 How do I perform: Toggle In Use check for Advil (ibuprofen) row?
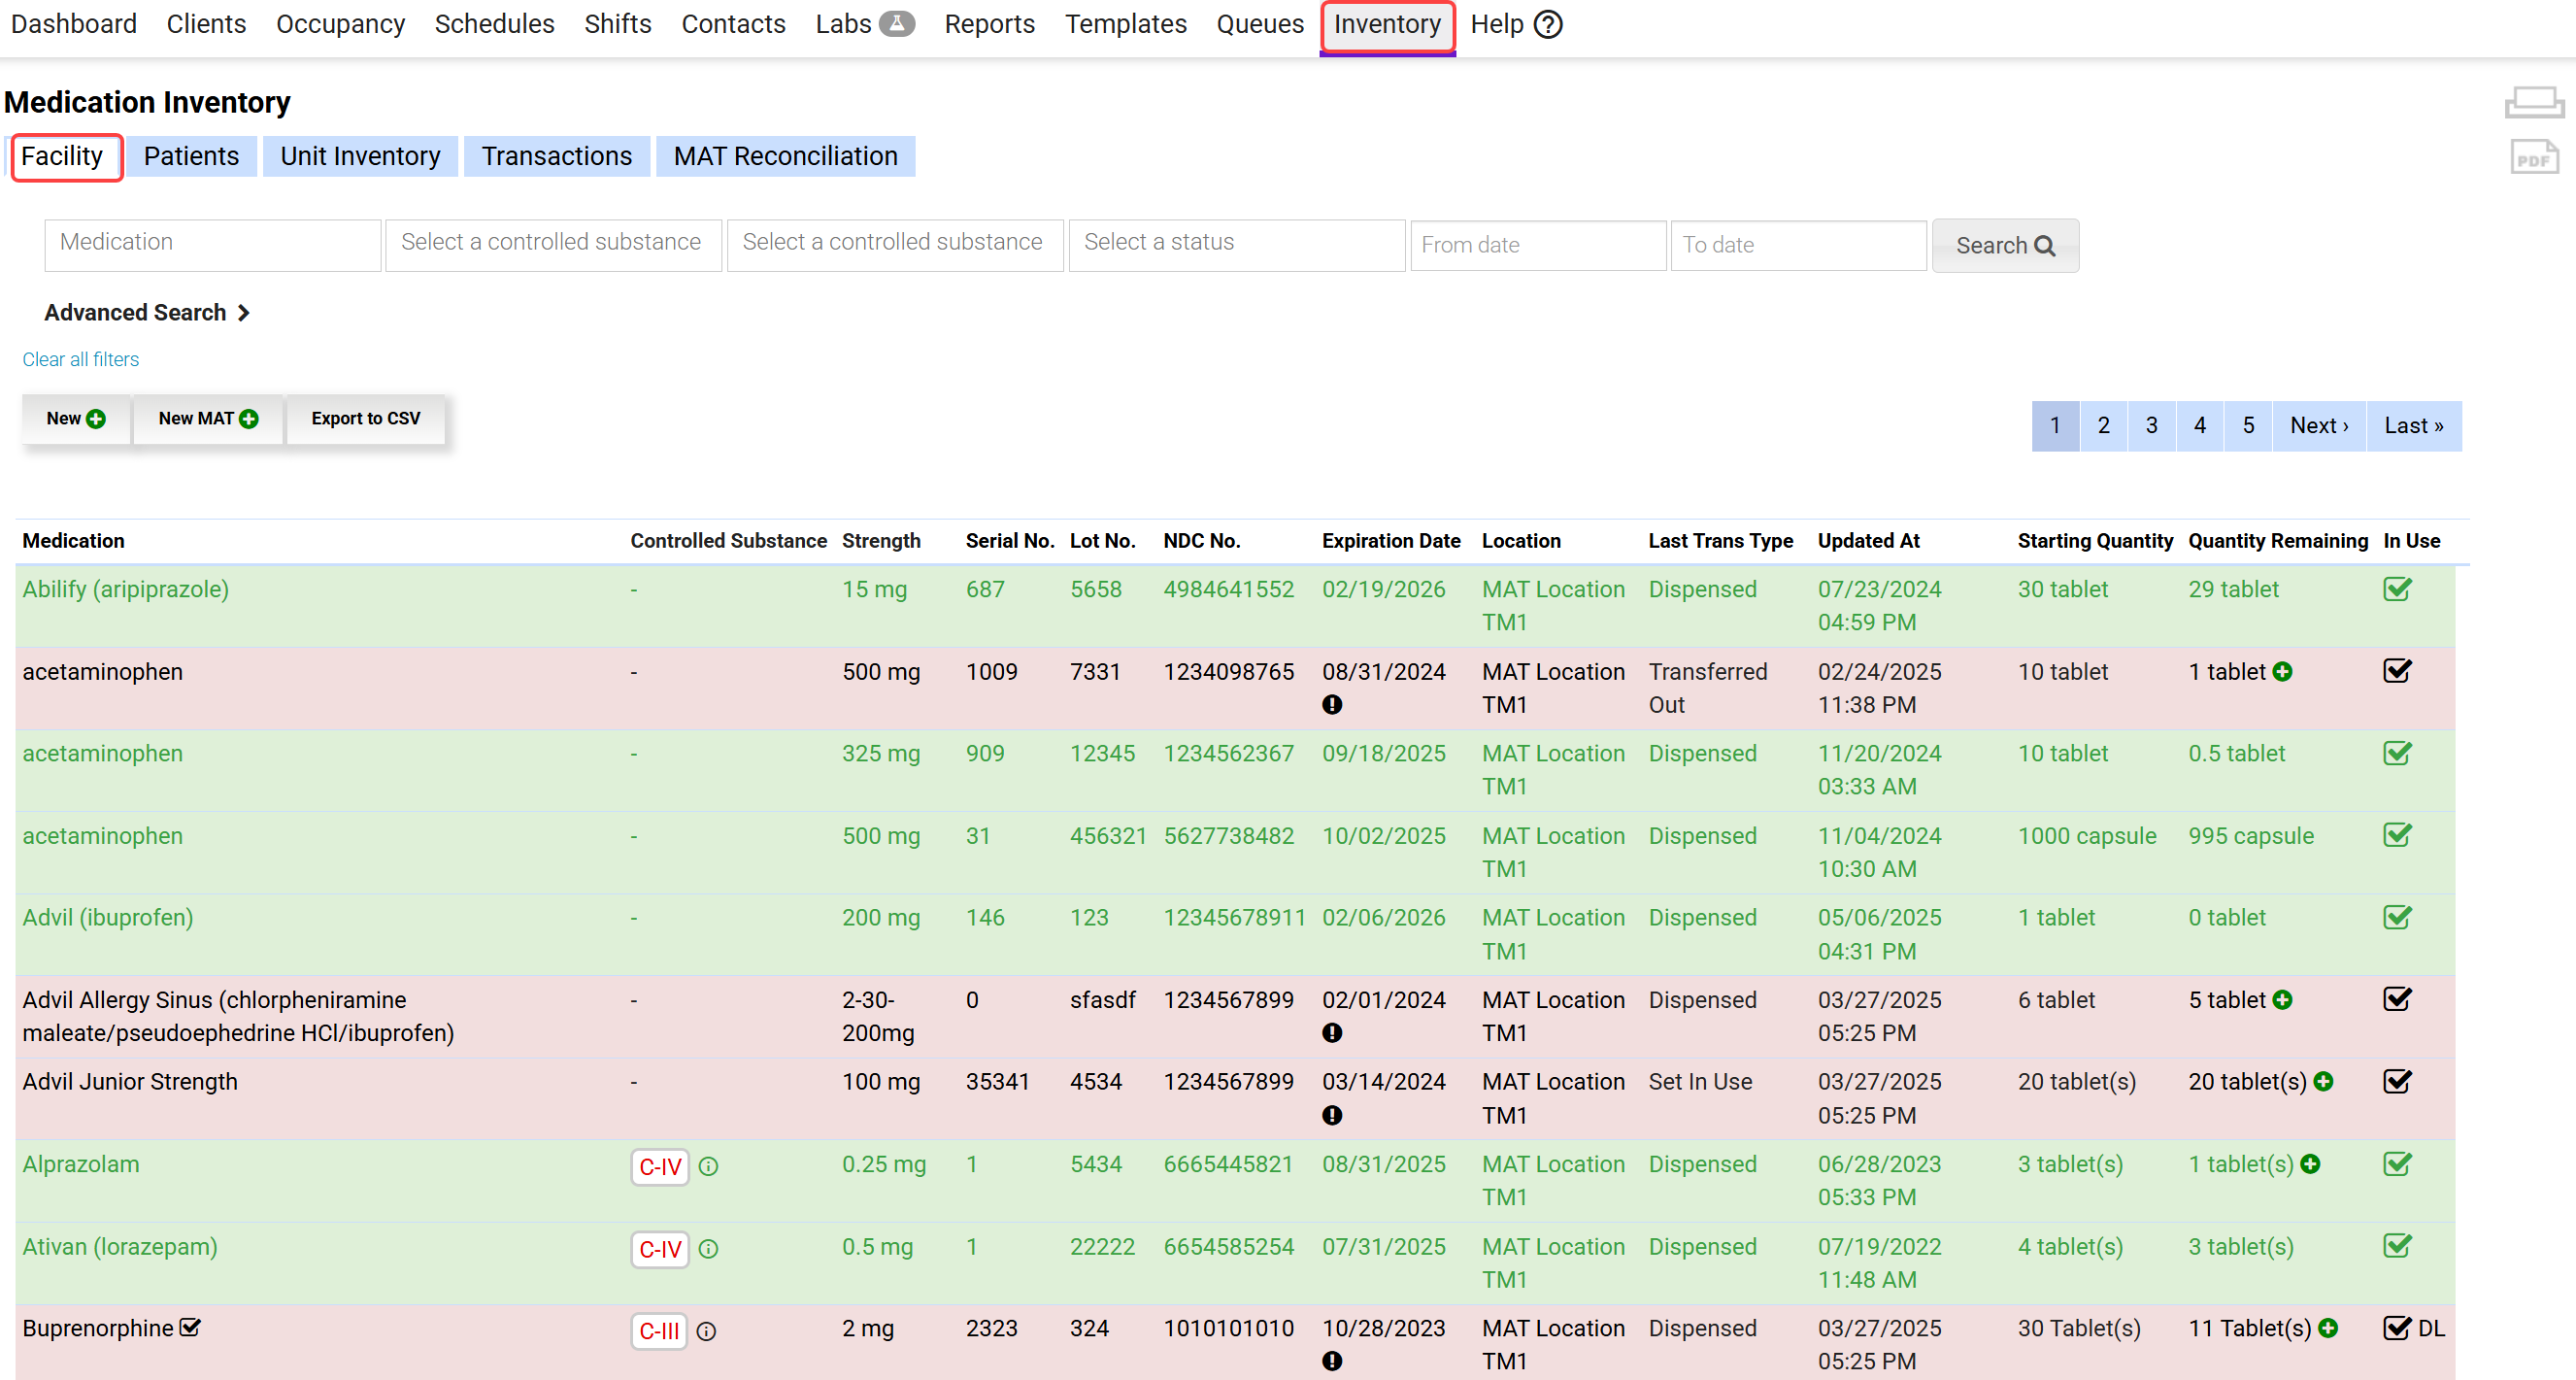(x=2397, y=917)
